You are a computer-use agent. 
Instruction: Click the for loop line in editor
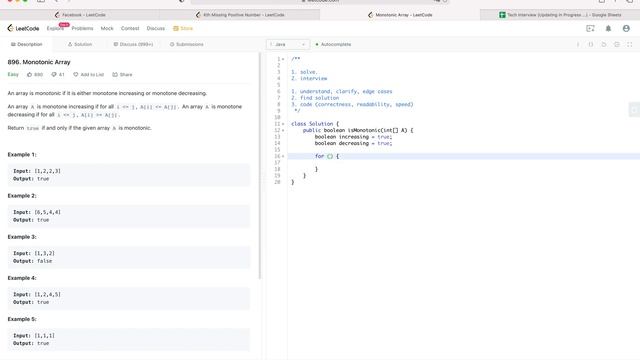464,156
